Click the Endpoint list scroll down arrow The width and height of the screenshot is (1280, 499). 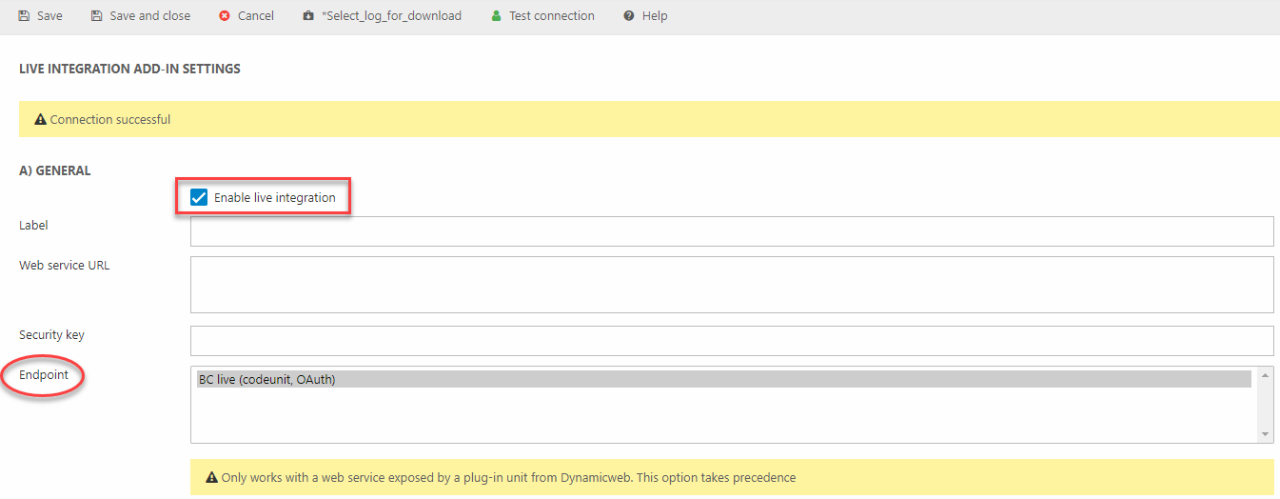(1266, 434)
